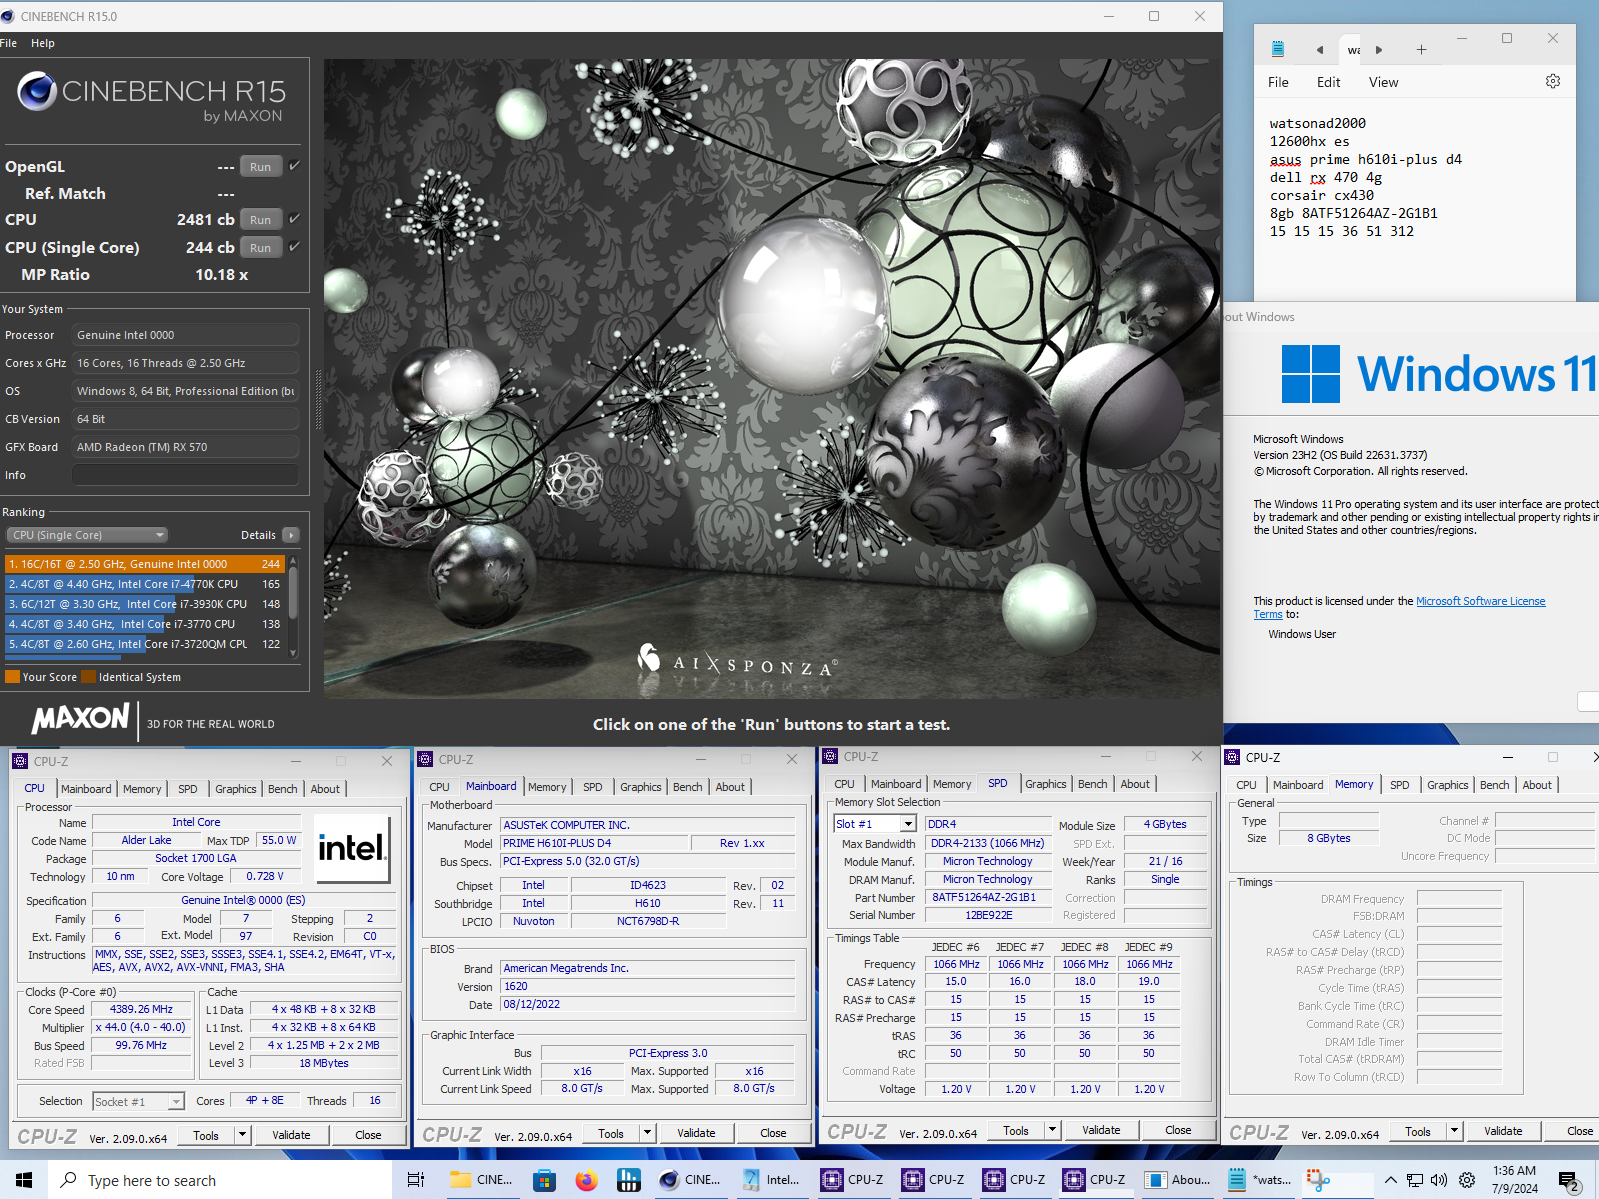Click Notepad line '15 15 15 36 51 312'

1342,231
